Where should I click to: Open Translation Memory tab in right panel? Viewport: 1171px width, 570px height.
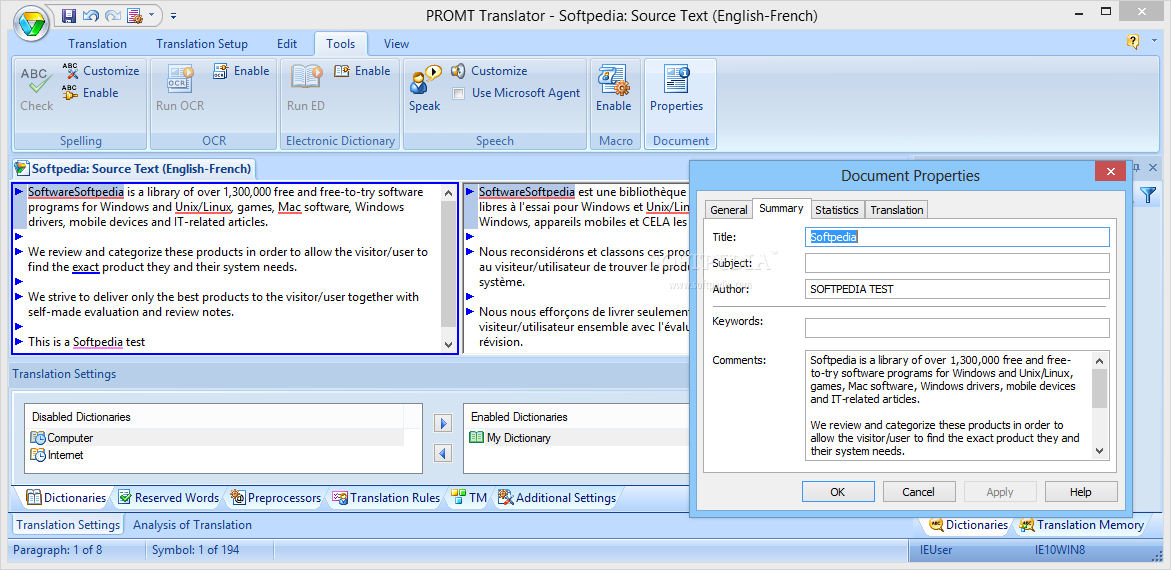(1081, 524)
